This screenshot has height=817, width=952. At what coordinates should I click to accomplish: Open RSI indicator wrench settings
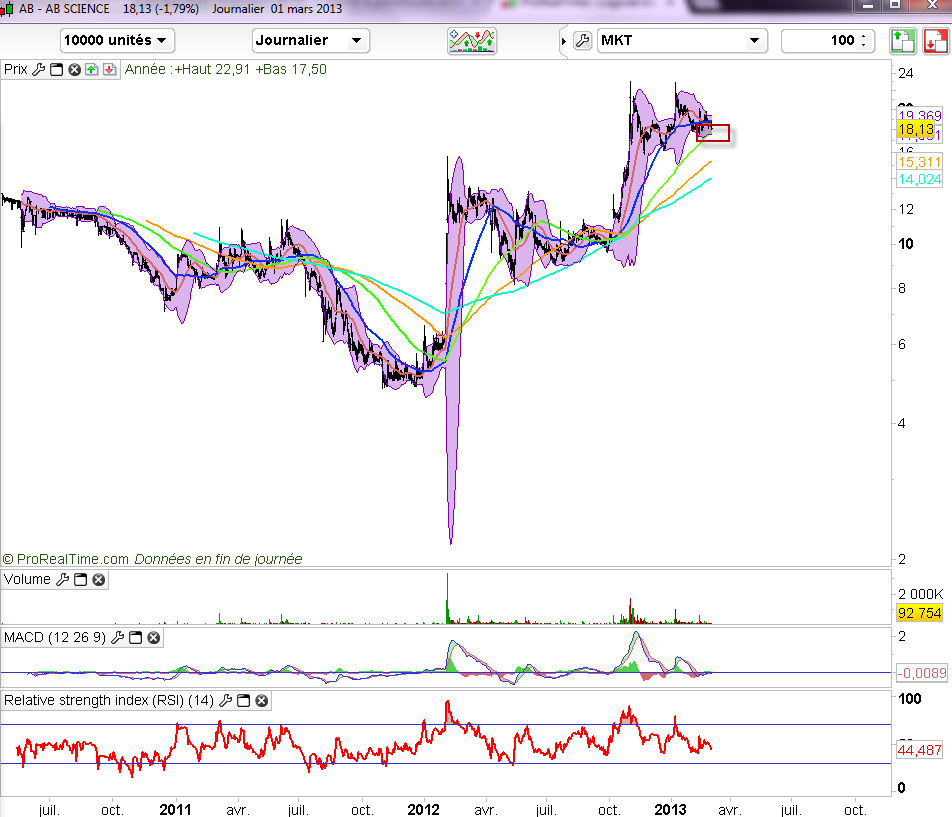[226, 701]
